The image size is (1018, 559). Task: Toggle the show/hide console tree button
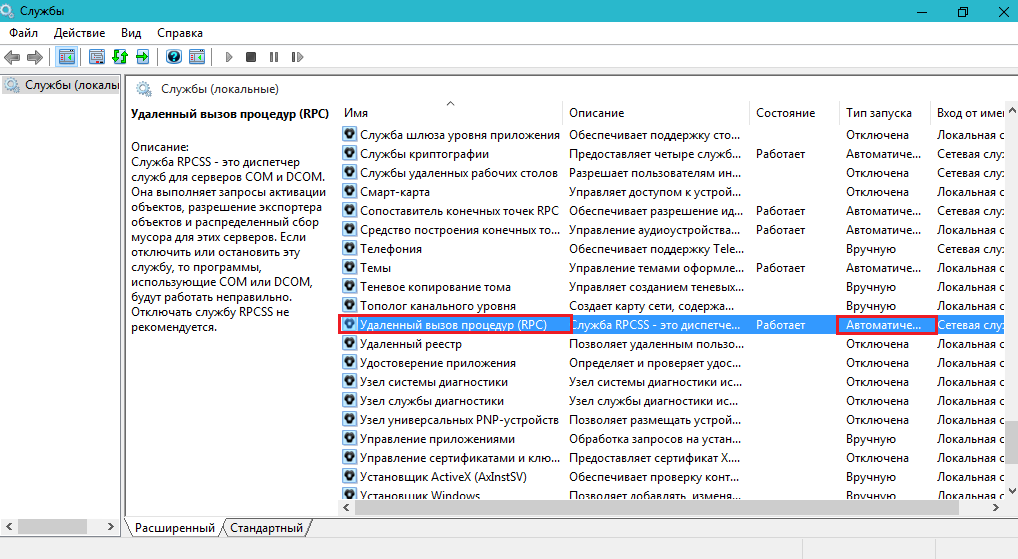67,57
